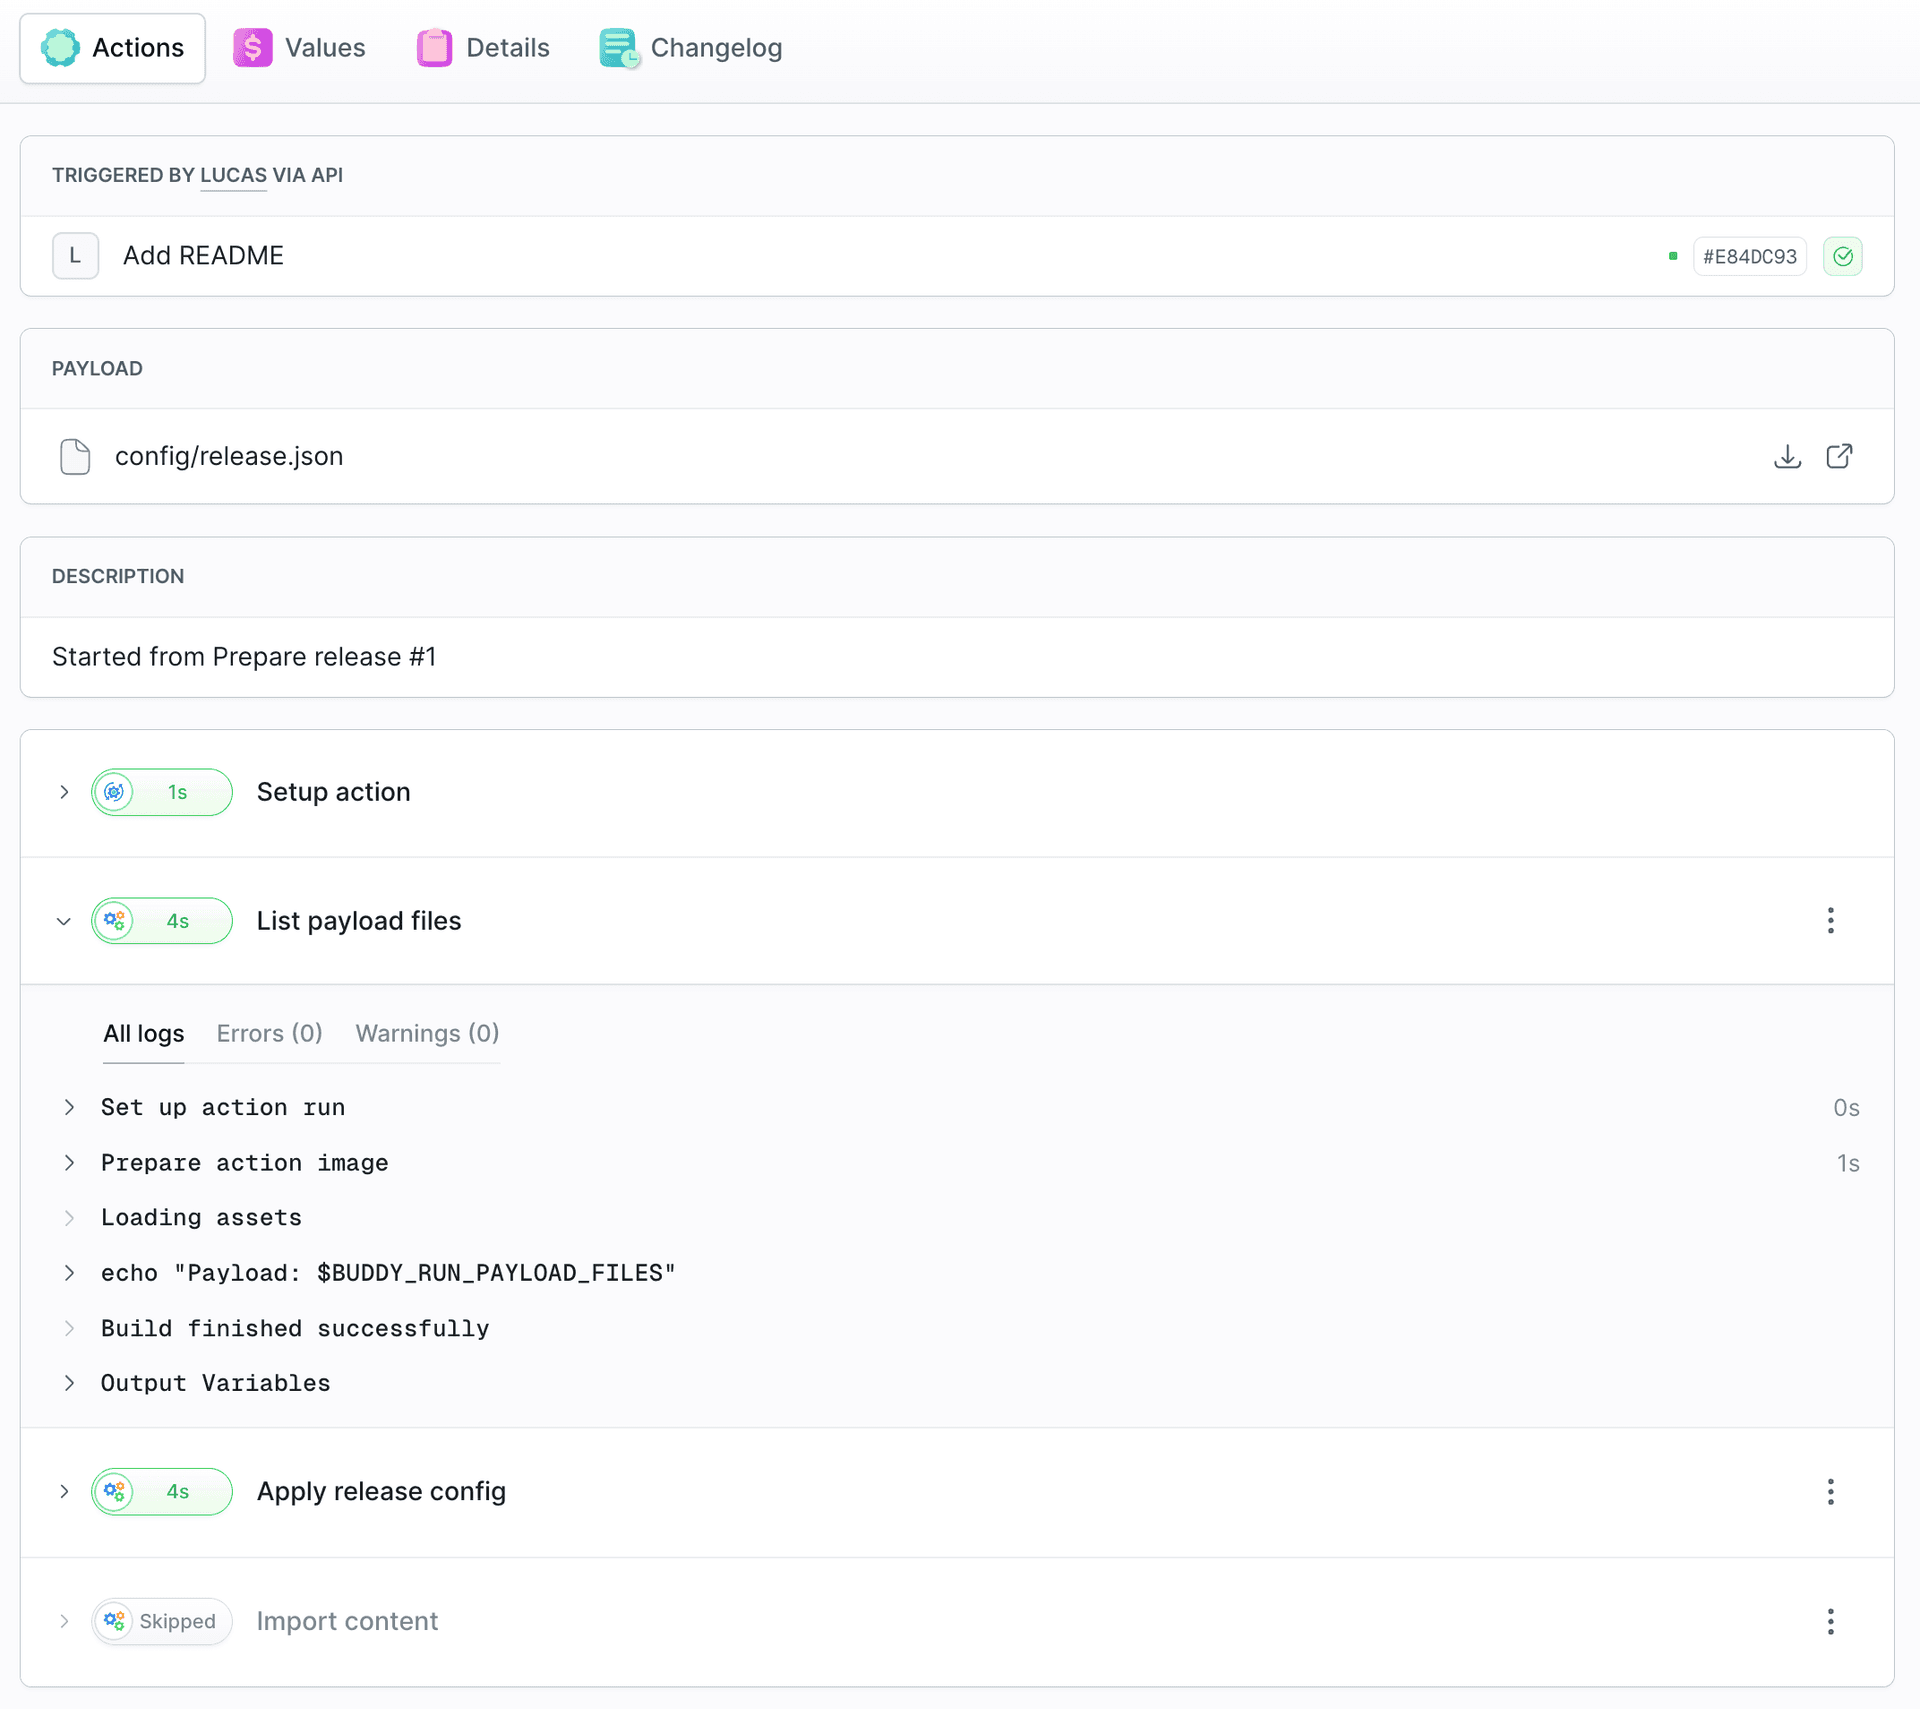Click the Apply release config 4s badge
Image resolution: width=1920 pixels, height=1709 pixels.
[x=162, y=1492]
